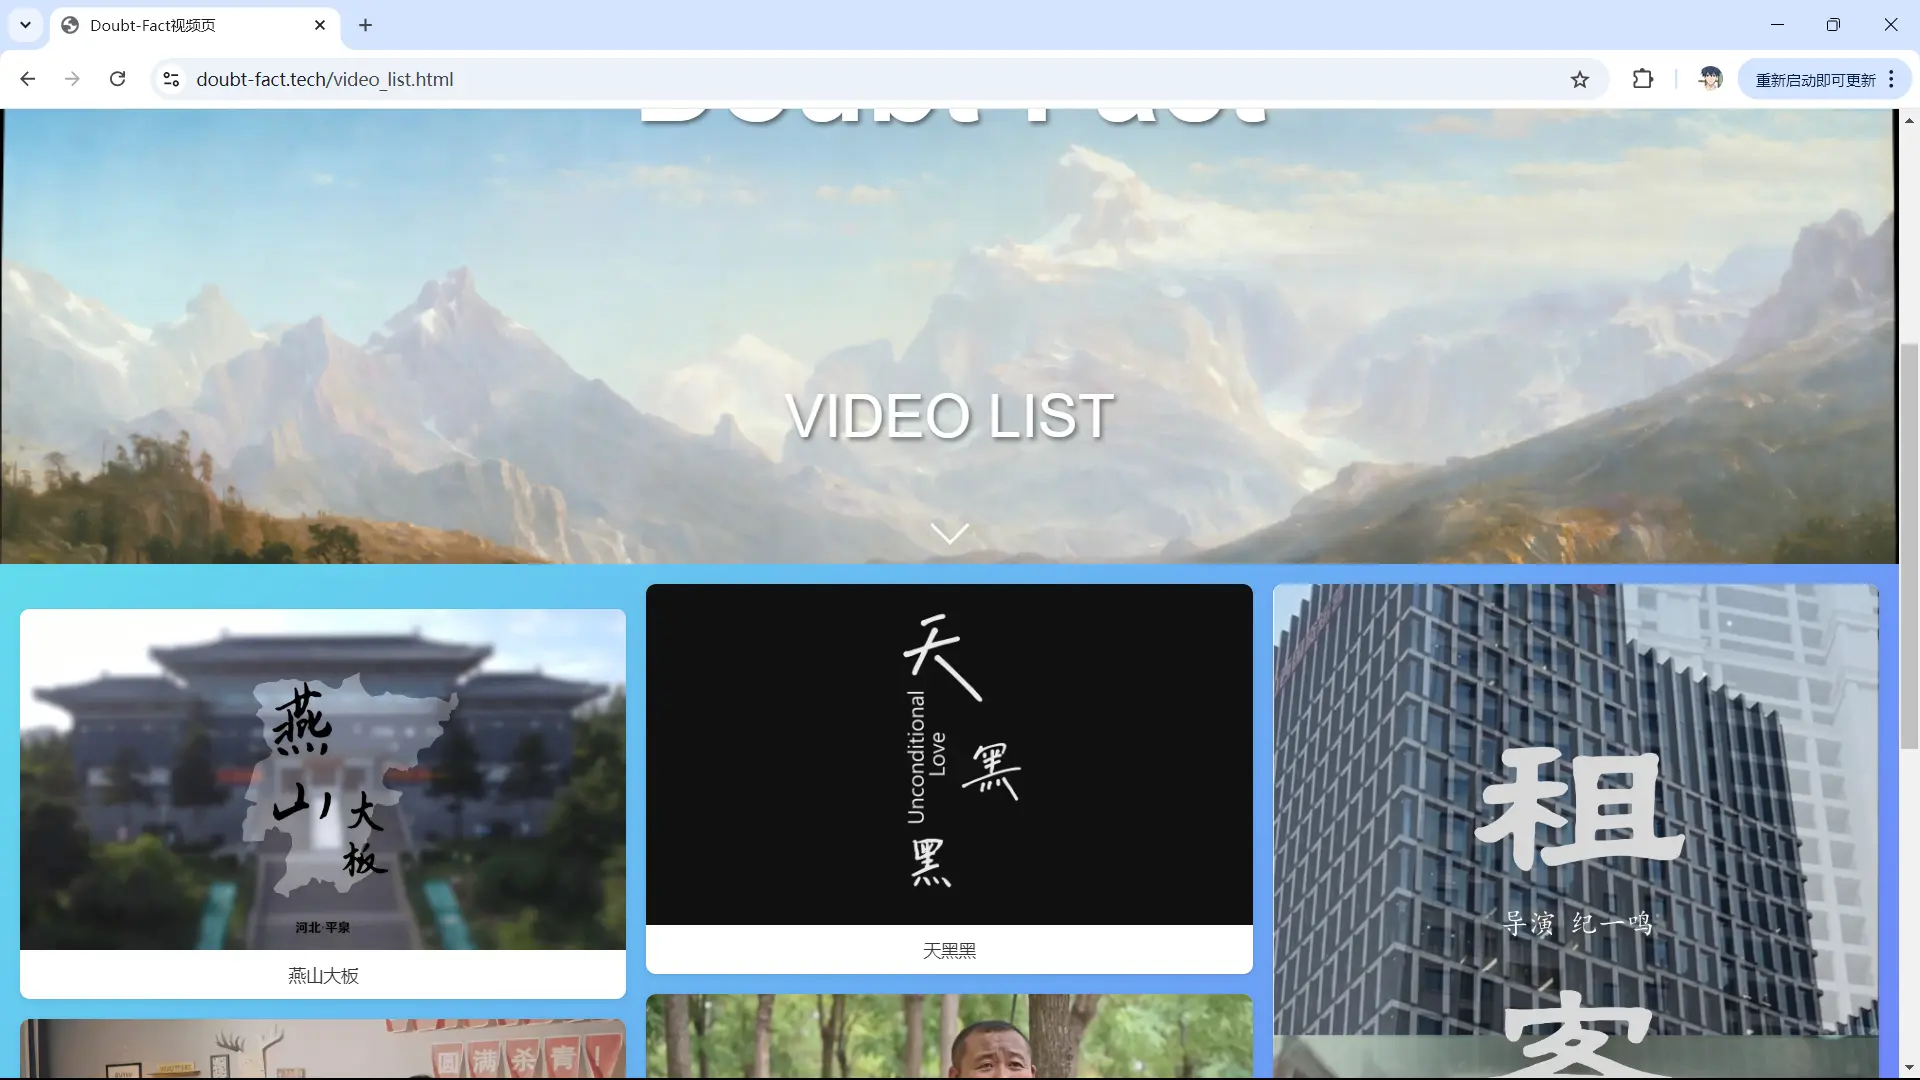This screenshot has height=1080, width=1920.
Task: Bookmark this page with the star icon
Action: tap(1579, 79)
